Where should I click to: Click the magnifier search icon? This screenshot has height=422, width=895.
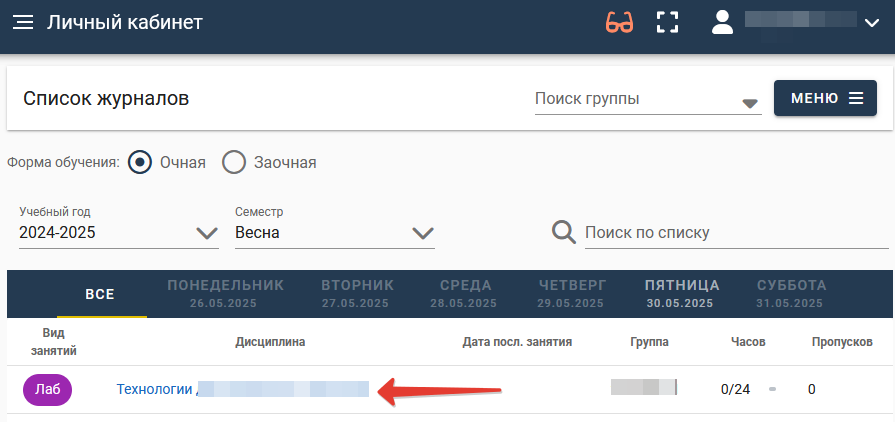click(x=563, y=232)
